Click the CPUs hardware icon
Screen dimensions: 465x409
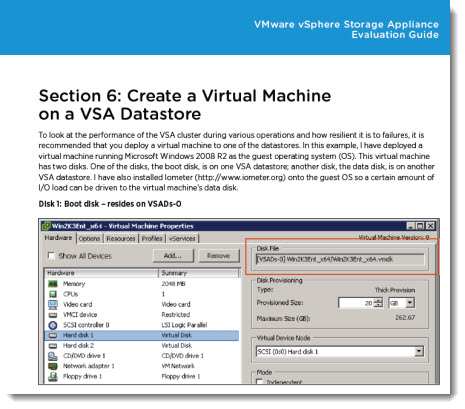tap(53, 294)
